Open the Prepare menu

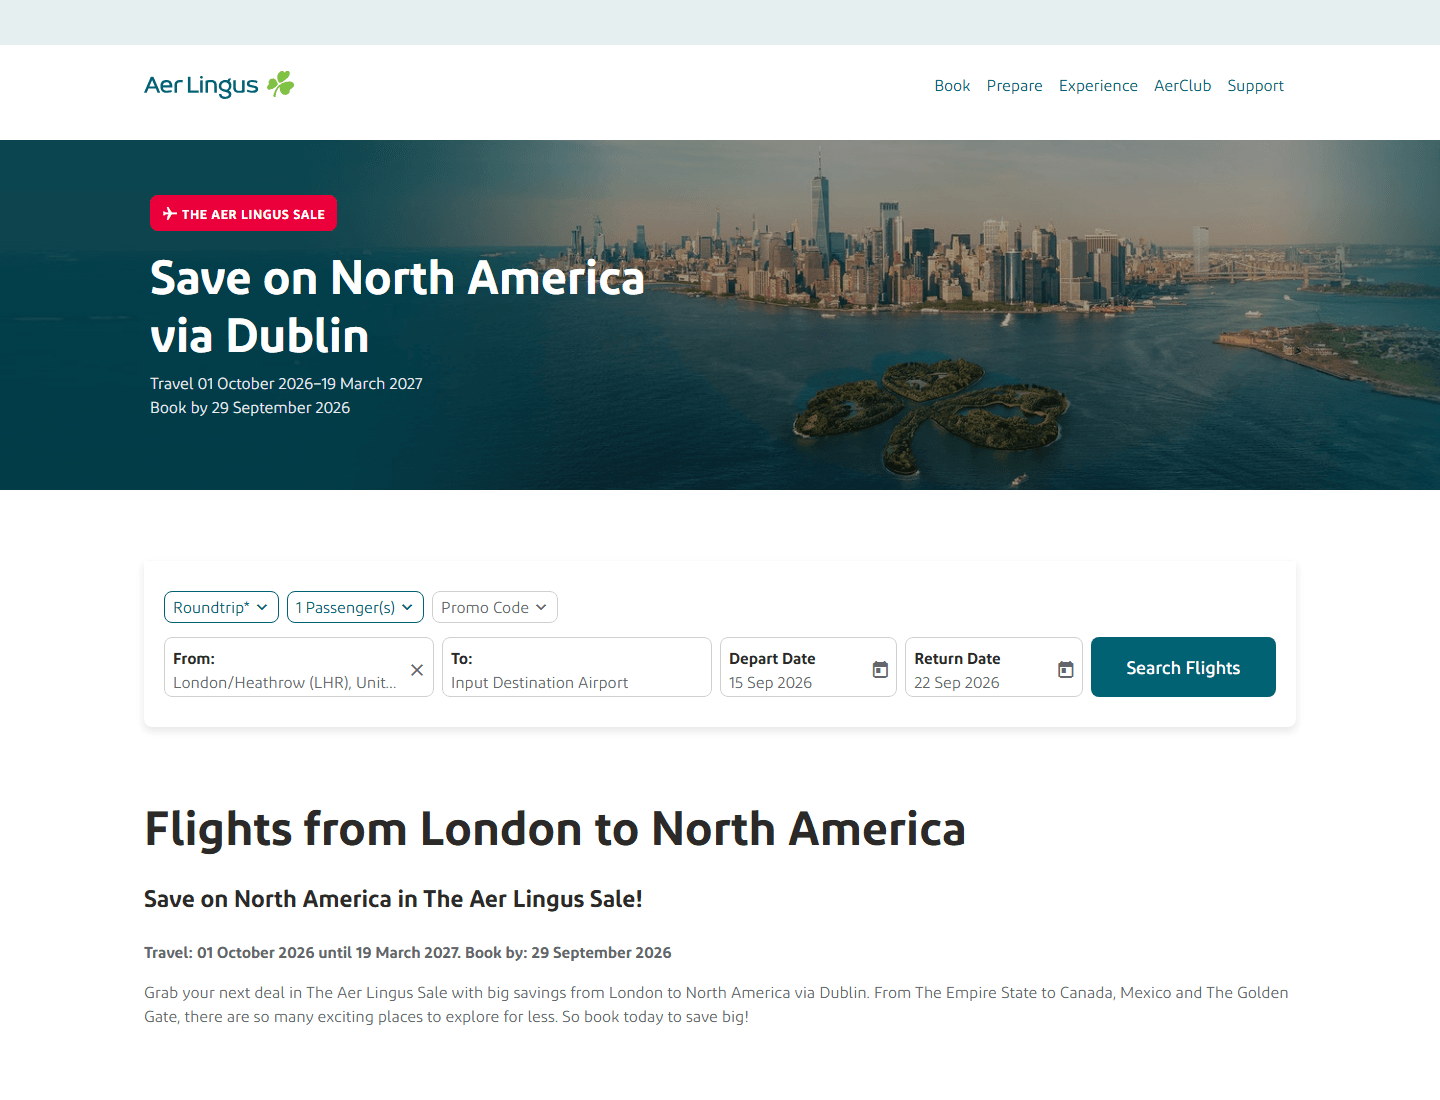click(1014, 86)
